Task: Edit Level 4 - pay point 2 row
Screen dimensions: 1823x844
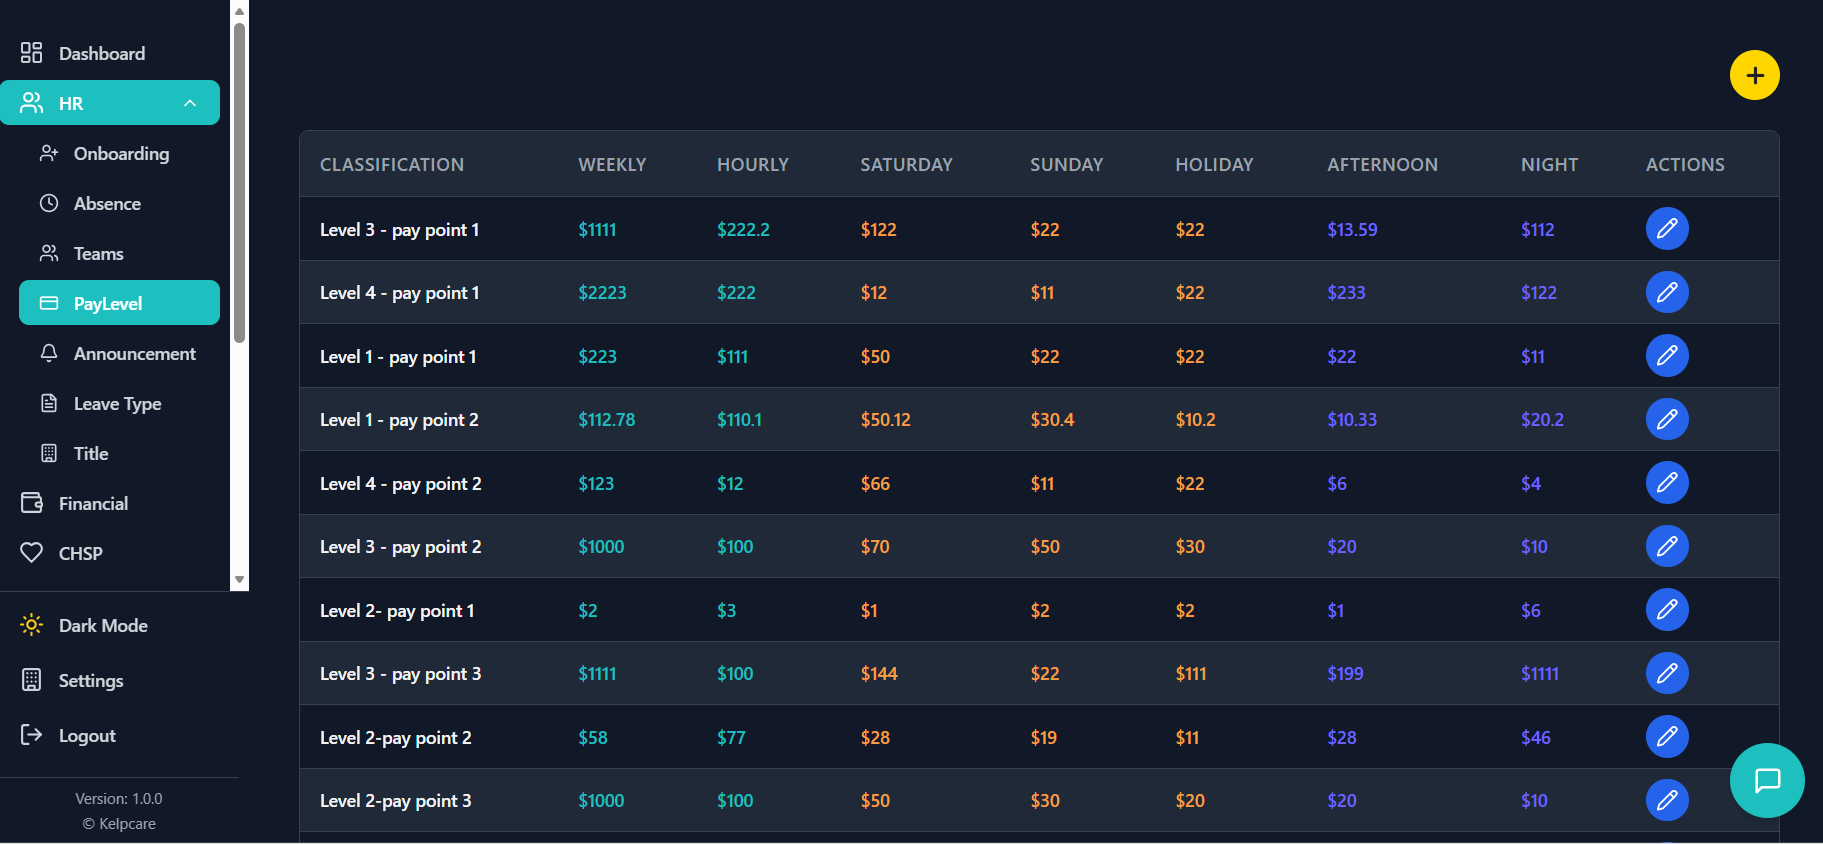Action: tap(1667, 483)
